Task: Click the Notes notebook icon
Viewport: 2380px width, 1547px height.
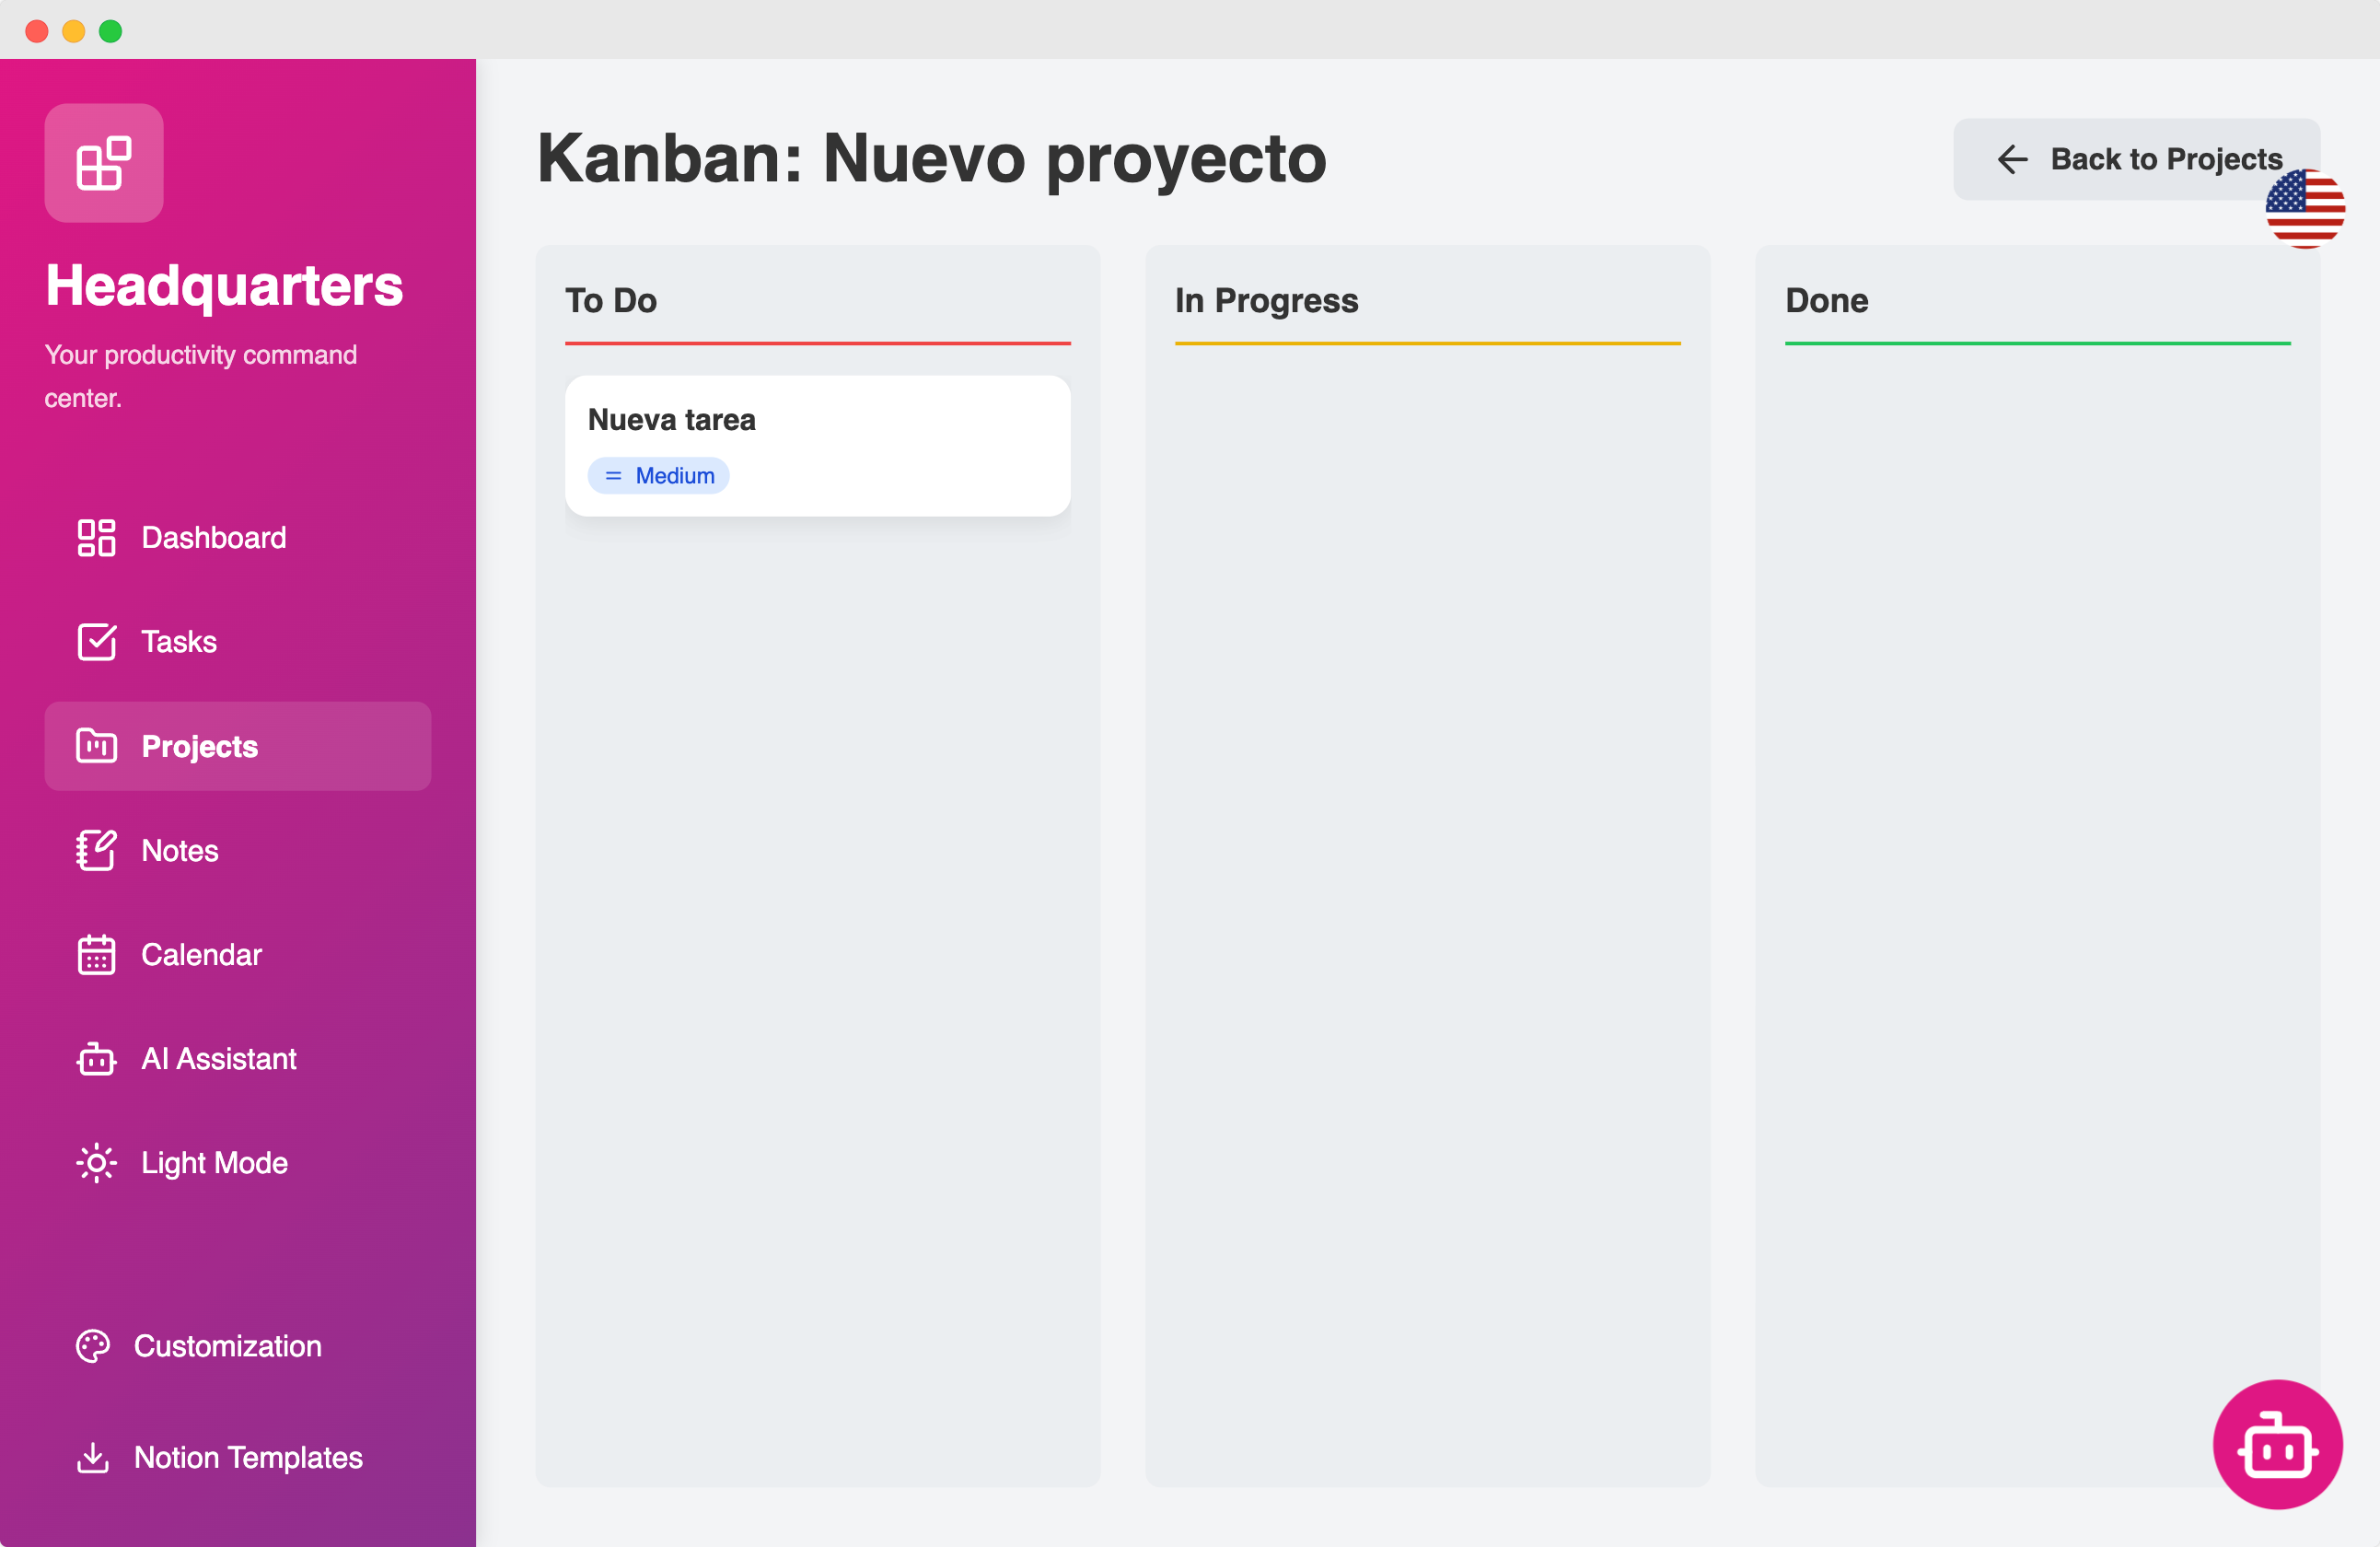Action: click(96, 851)
